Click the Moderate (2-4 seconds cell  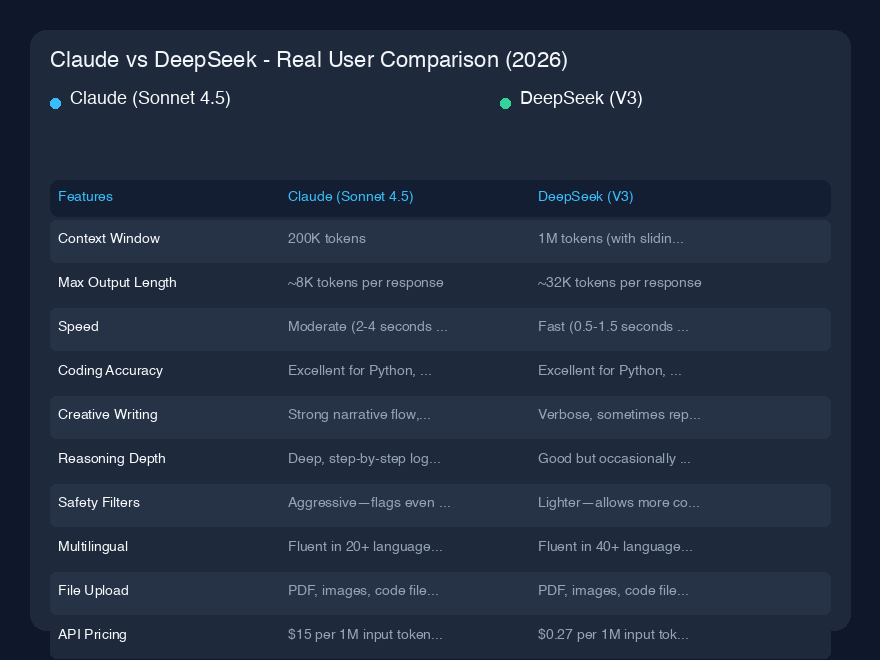tap(368, 327)
